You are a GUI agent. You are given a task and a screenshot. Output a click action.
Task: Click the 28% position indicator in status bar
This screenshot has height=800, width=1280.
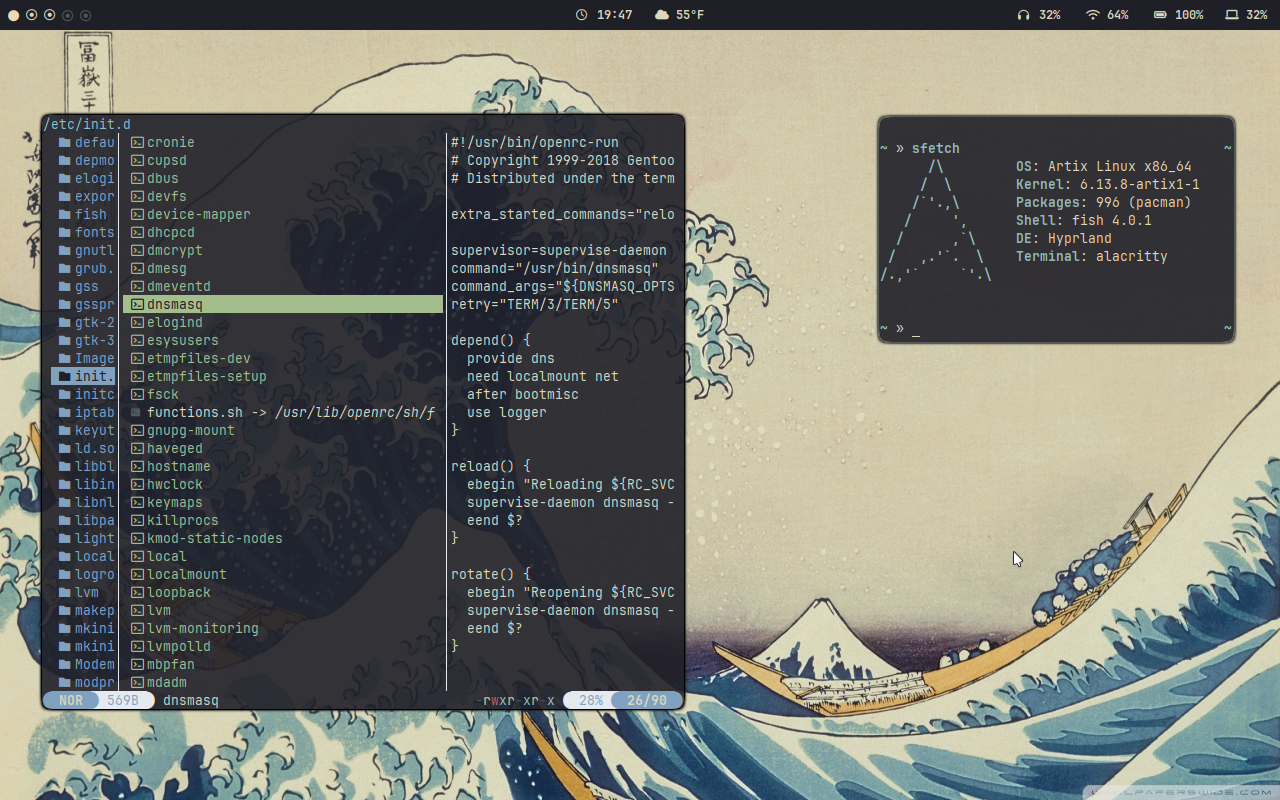coord(591,700)
